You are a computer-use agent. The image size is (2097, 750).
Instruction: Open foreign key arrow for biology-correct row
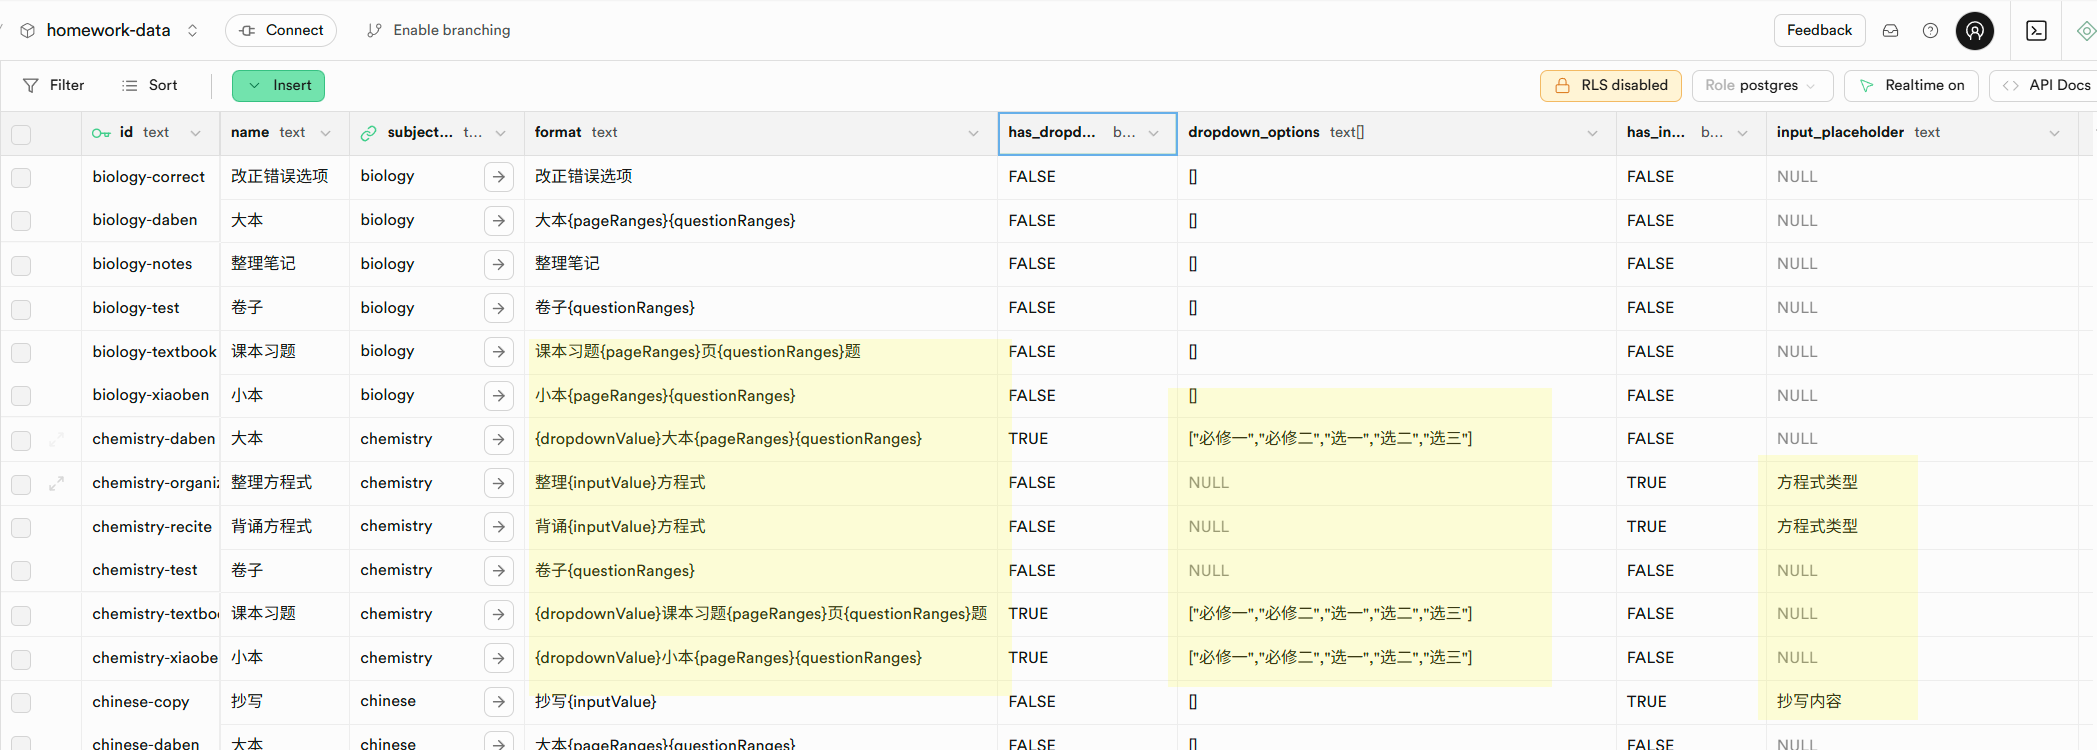tap(498, 177)
